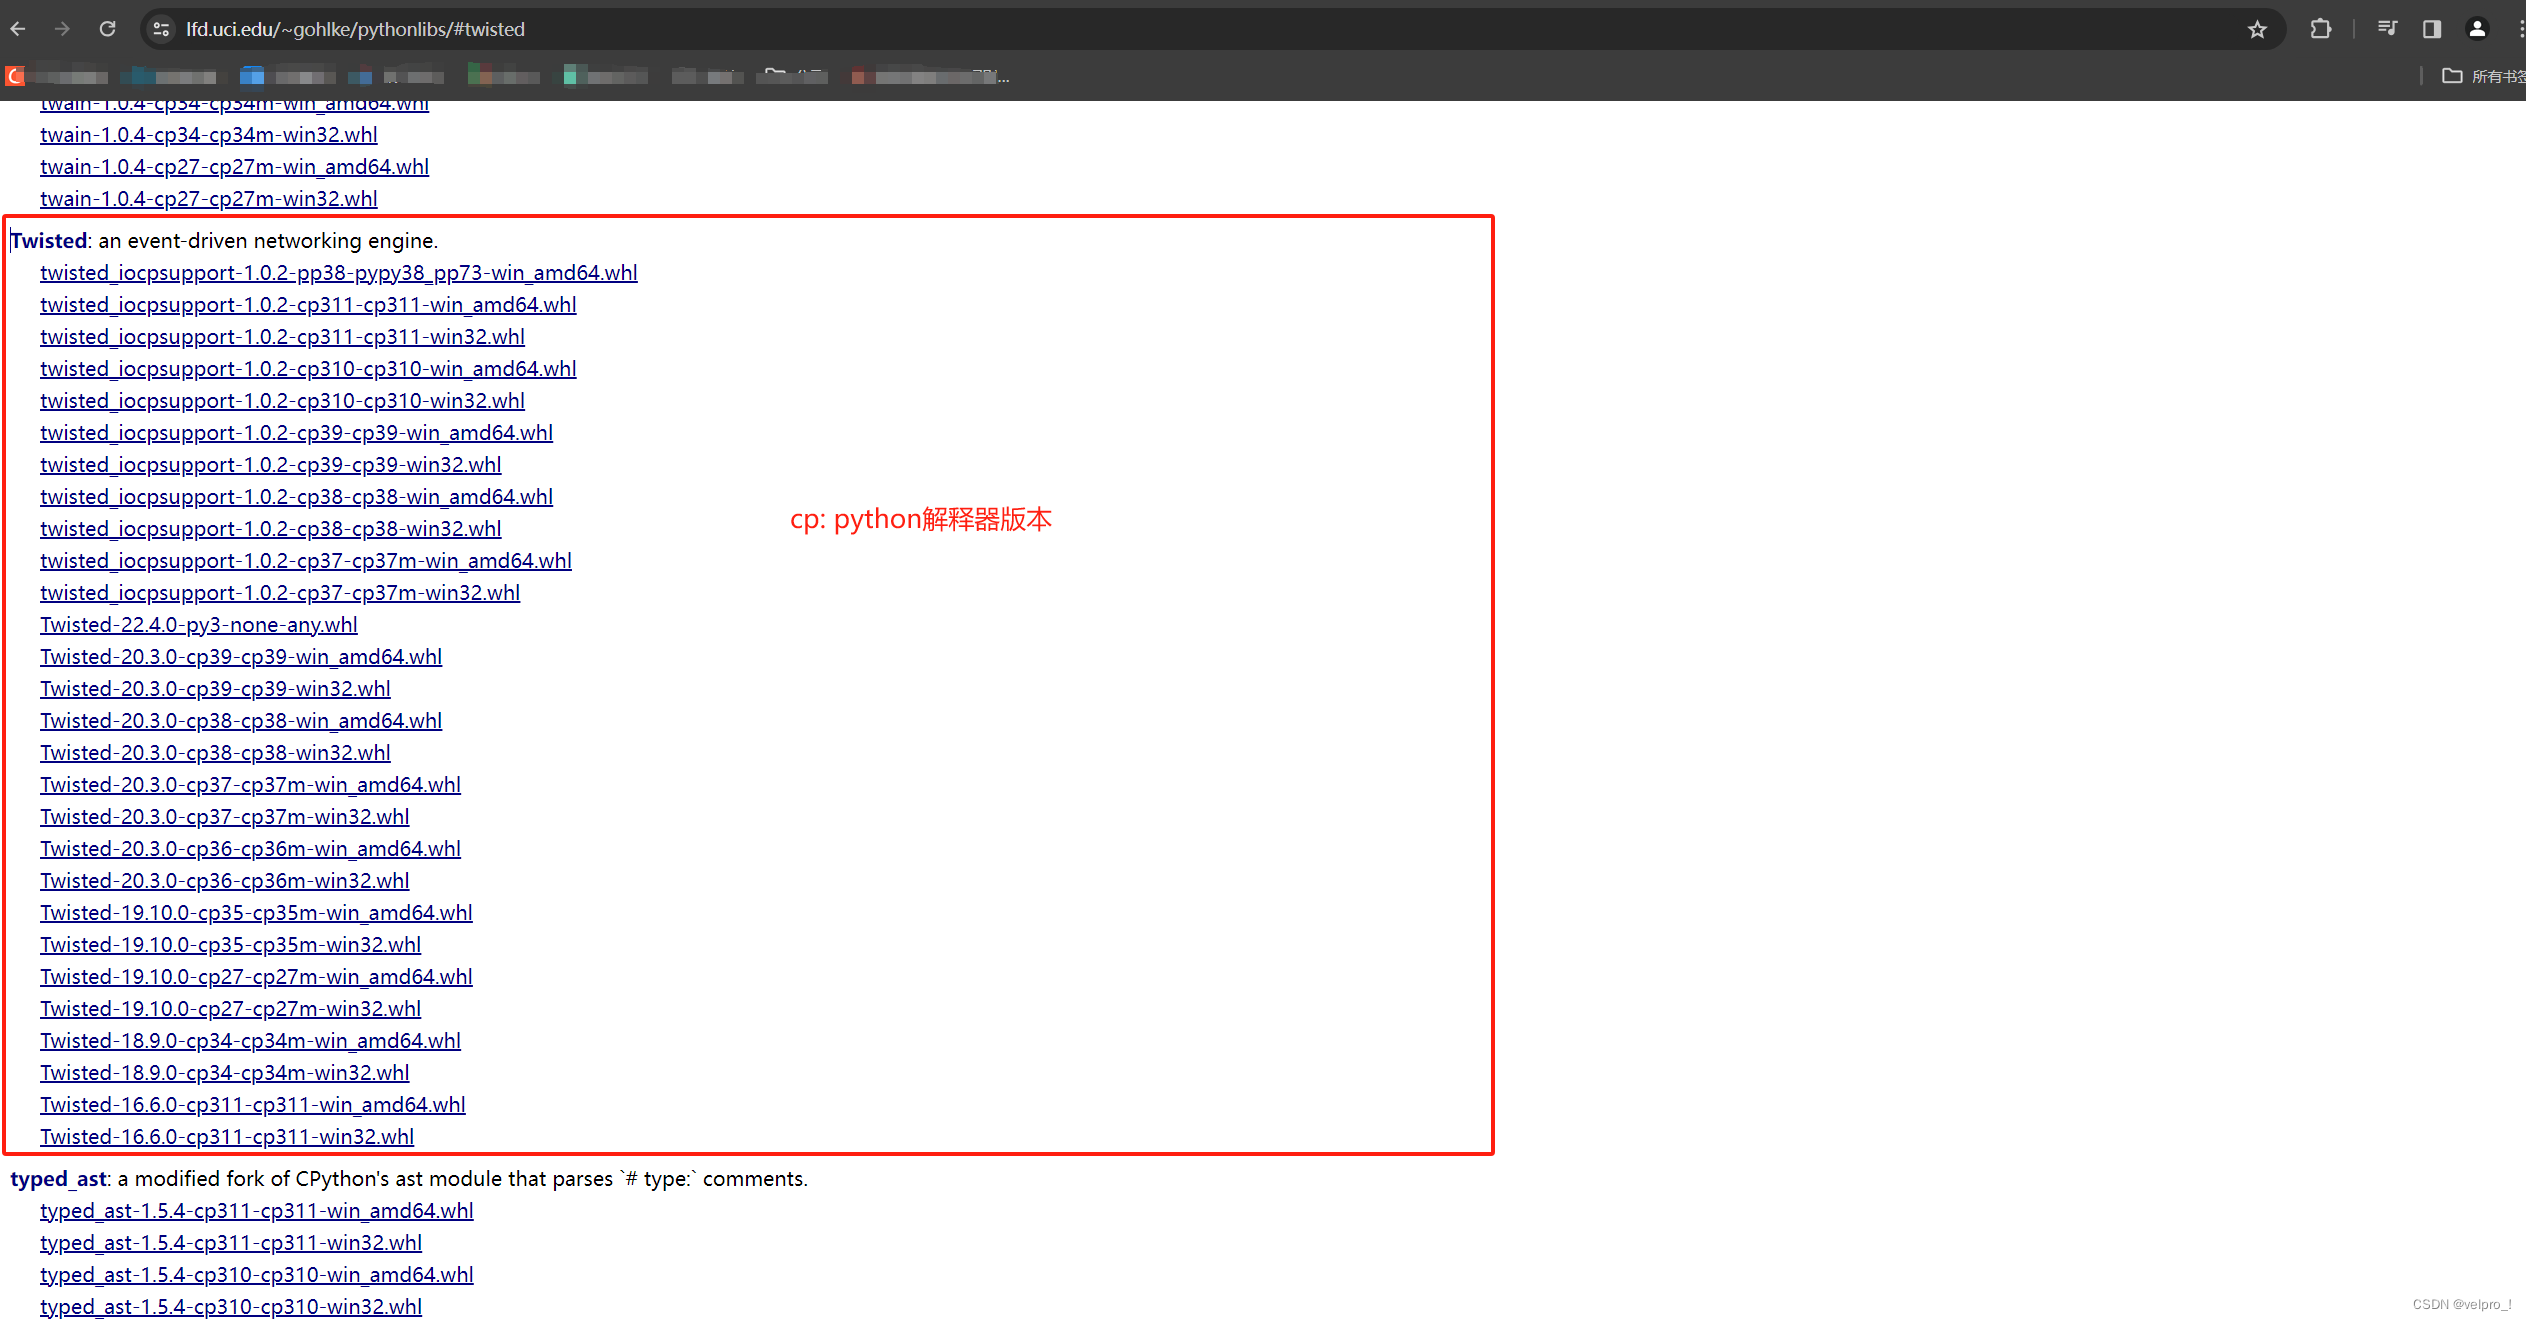
Task: Download twisted_iocpsupport cp37m win_amd64 wheel
Action: pos(306,560)
